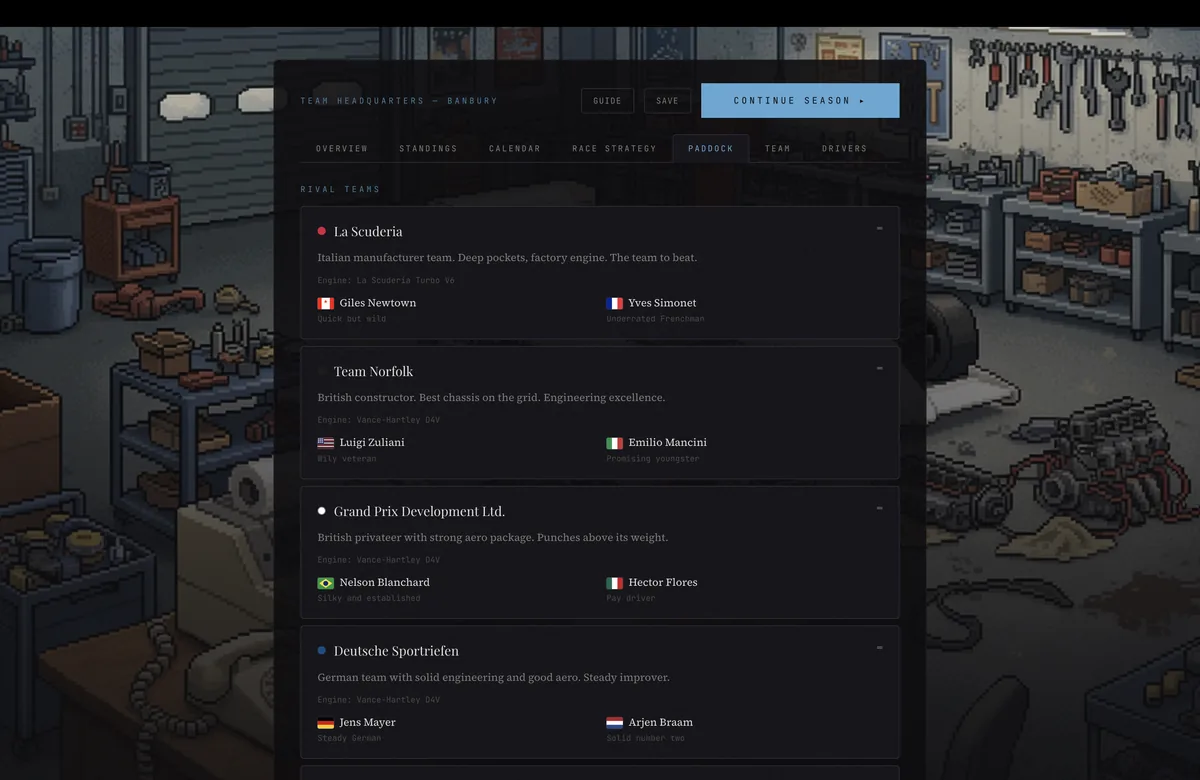Click 'British privateer with strong aero' description

click(493, 538)
